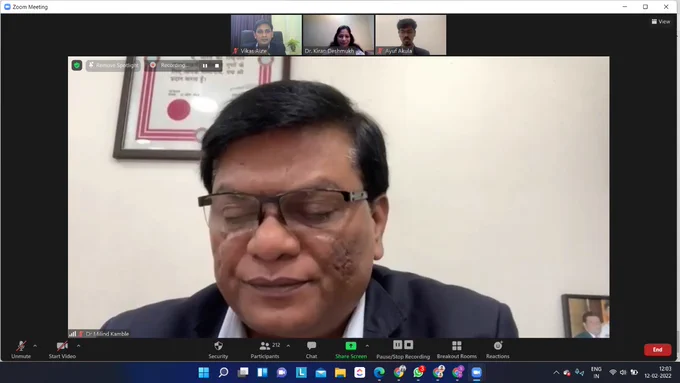Stop recording from bottom toolbar
This screenshot has height=383, width=680.
pos(409,345)
